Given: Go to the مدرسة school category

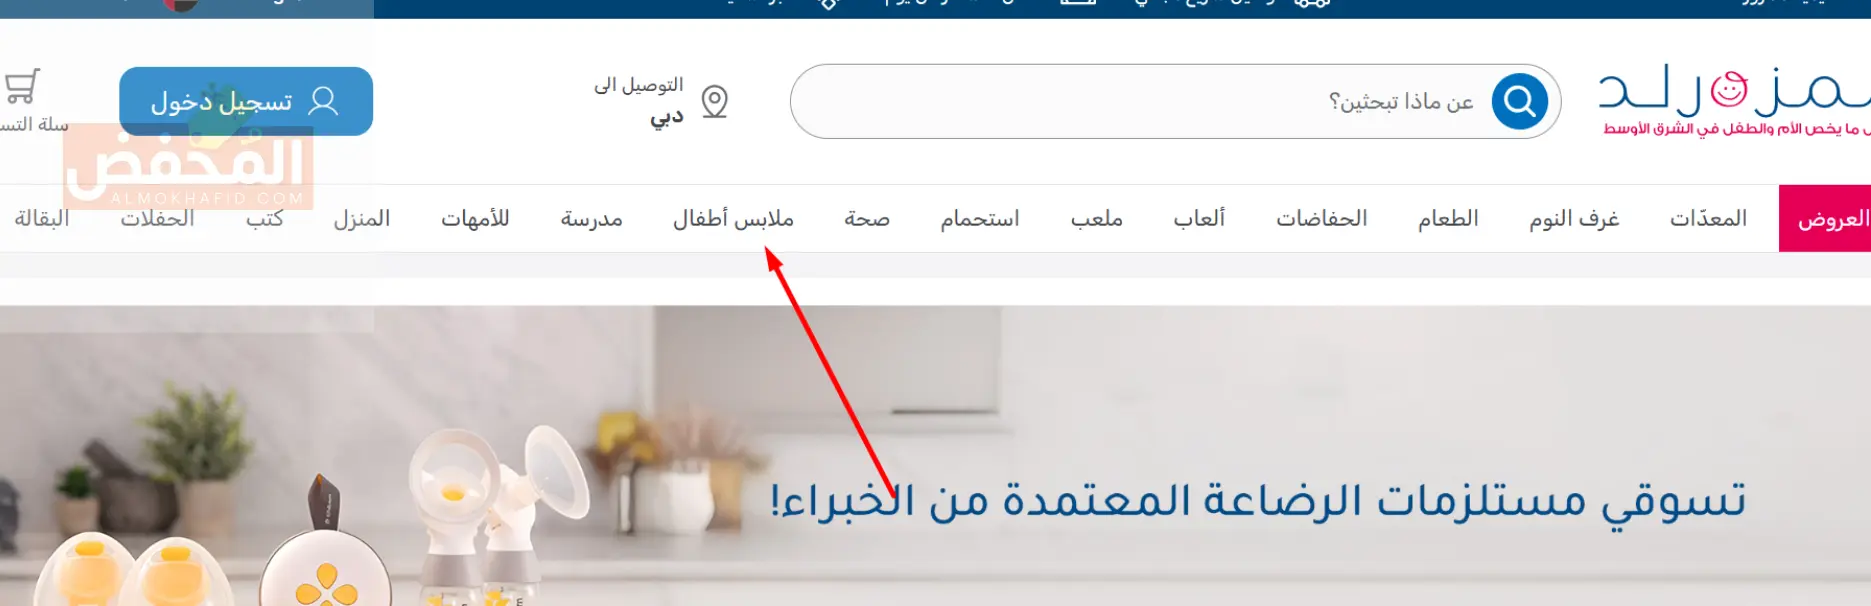Looking at the screenshot, I should (x=592, y=218).
